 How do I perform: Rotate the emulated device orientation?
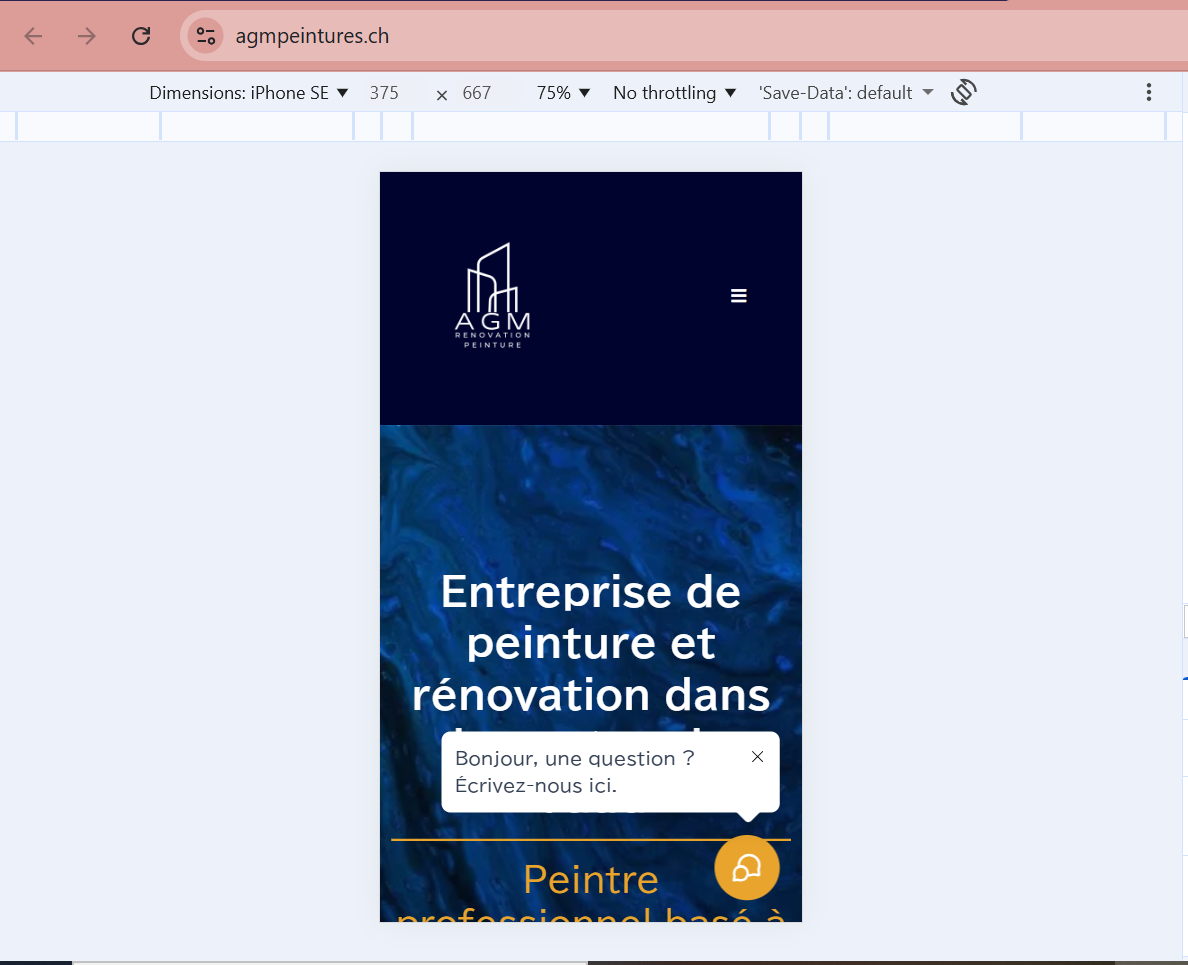[963, 91]
